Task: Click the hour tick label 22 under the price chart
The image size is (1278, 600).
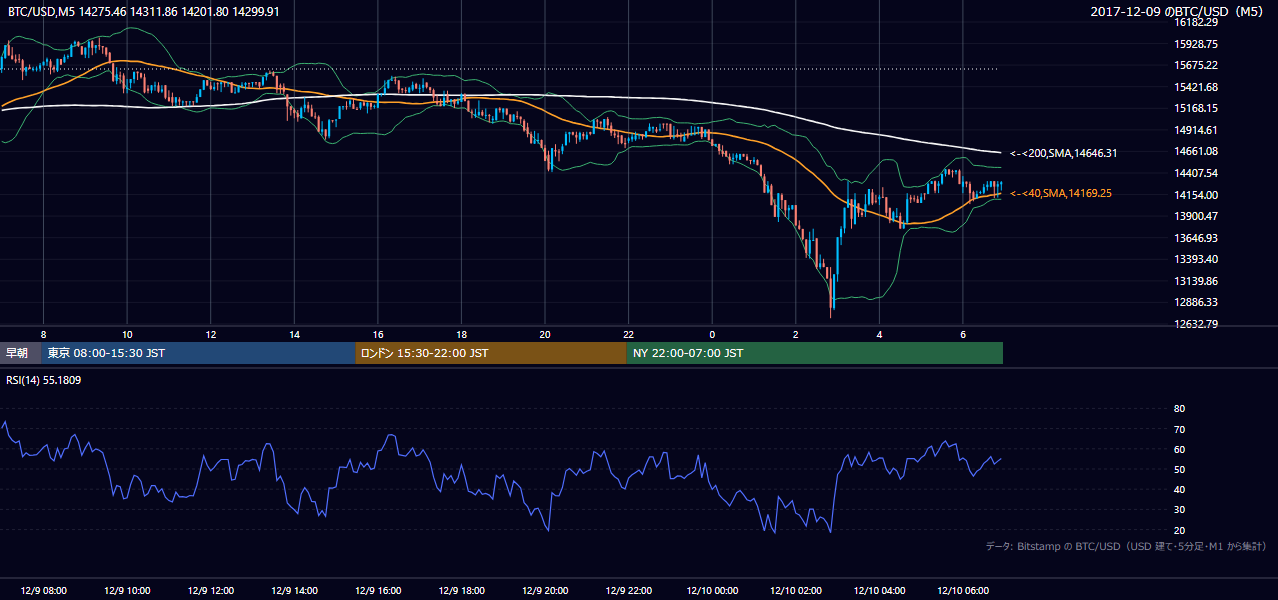Action: [628, 334]
